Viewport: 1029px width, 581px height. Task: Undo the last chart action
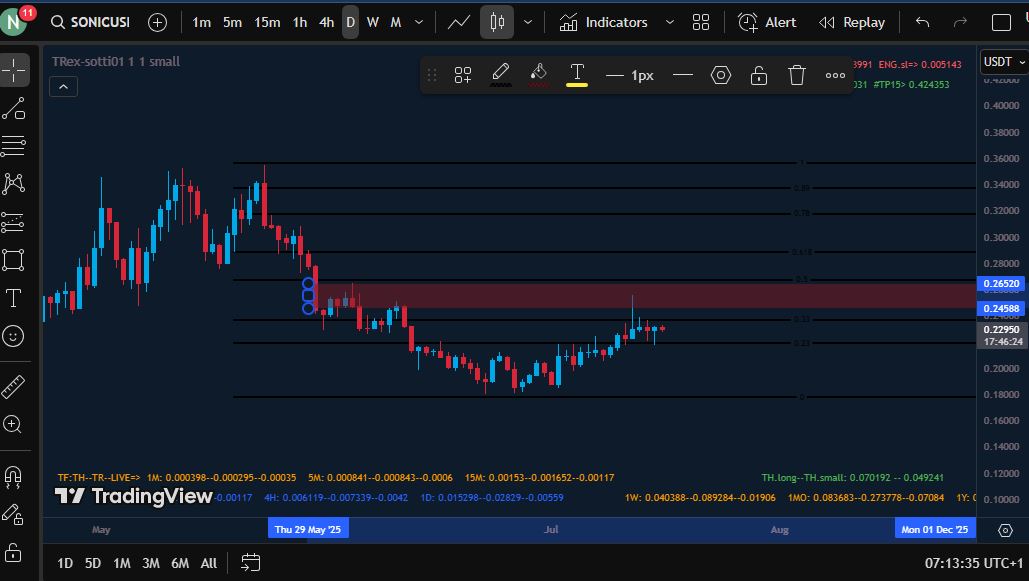pyautogui.click(x=922, y=22)
